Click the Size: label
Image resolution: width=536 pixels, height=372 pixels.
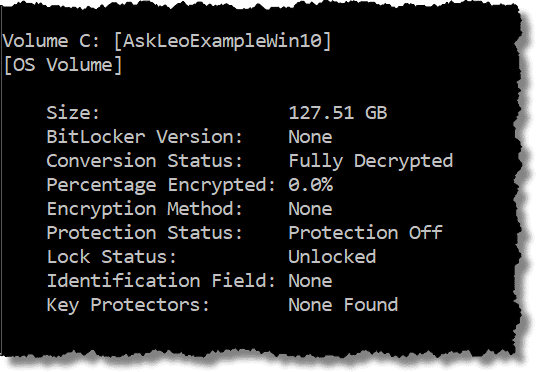click(73, 112)
